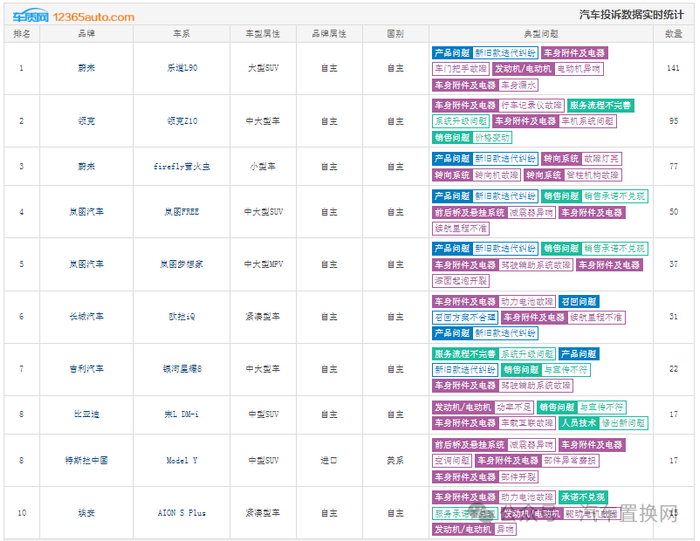Click the AION S Plus car series cell
This screenshot has height=541, width=700.
[x=182, y=513]
